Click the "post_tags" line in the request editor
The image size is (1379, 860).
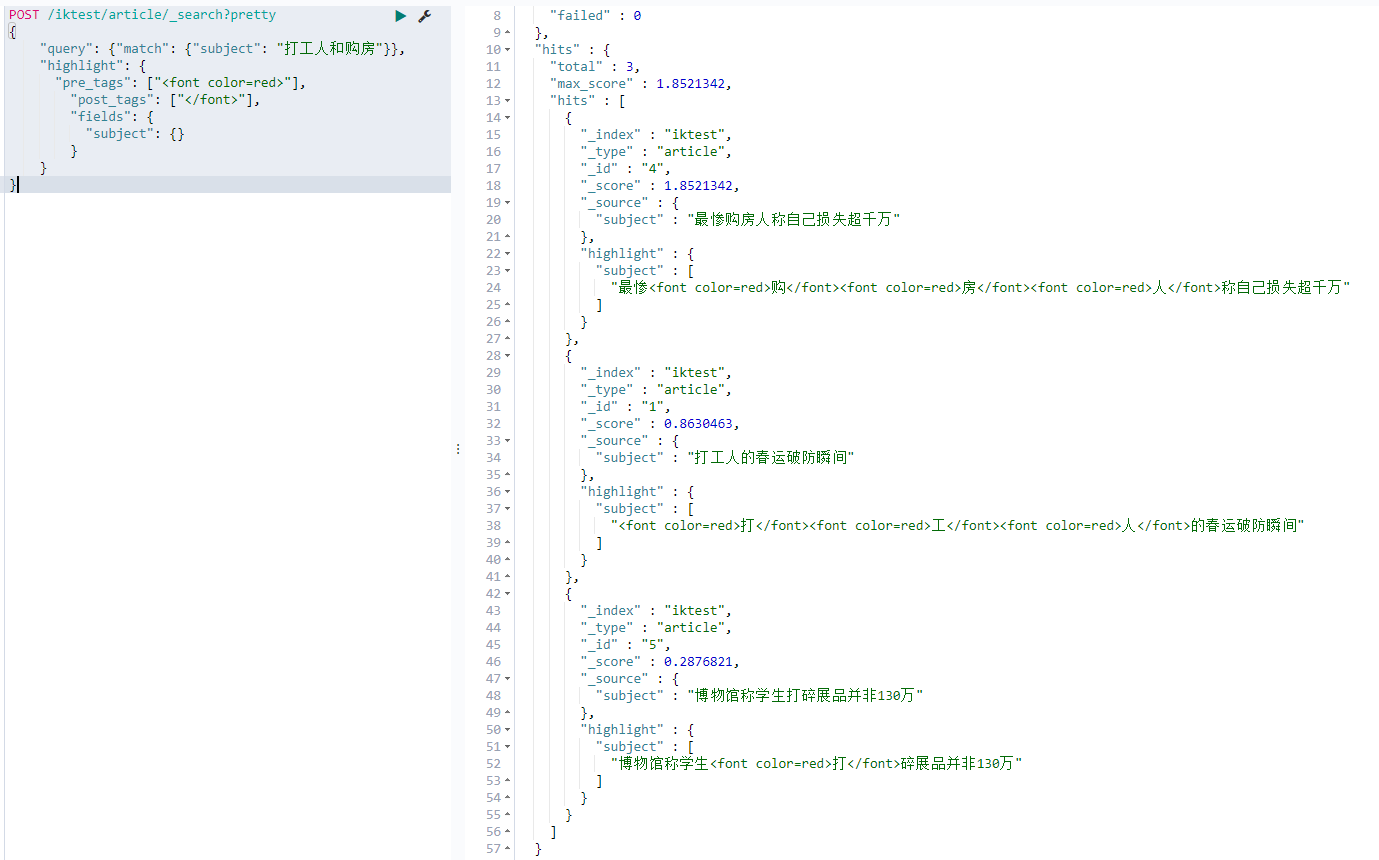tap(166, 100)
